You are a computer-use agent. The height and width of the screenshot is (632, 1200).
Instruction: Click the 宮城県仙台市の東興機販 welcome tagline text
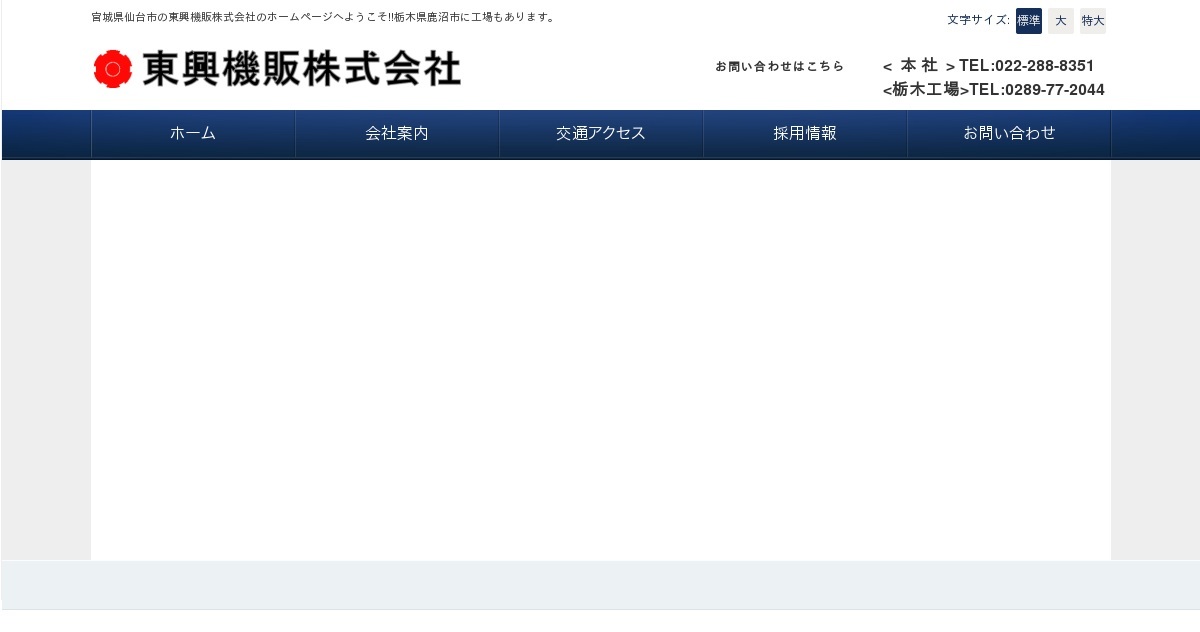[324, 17]
